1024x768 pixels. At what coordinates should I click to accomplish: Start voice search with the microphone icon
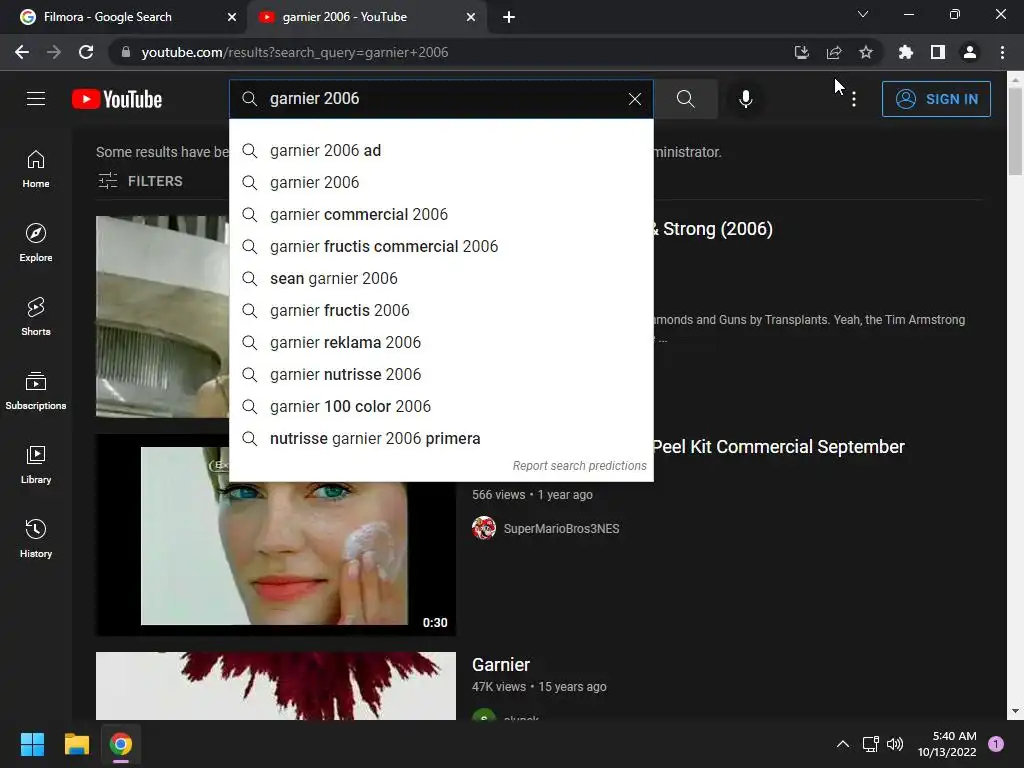(745, 99)
